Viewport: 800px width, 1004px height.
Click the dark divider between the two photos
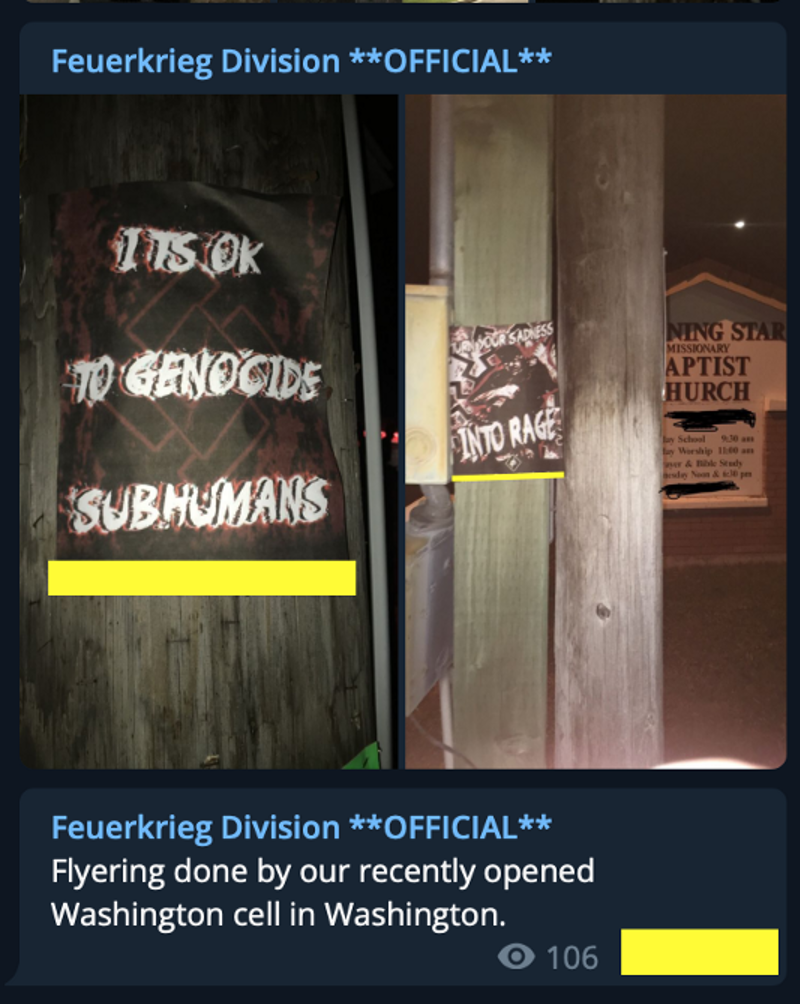402,432
